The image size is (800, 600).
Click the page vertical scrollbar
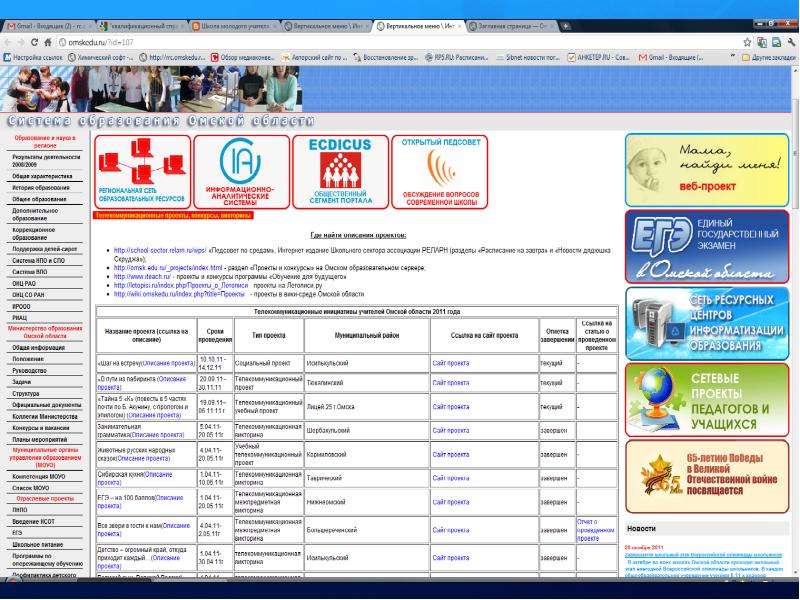pyautogui.click(x=795, y=321)
